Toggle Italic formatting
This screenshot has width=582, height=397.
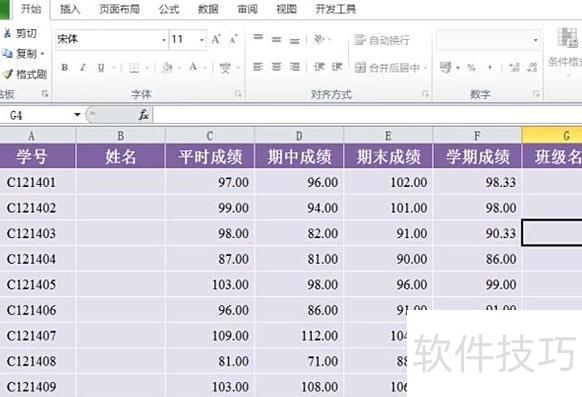point(83,68)
